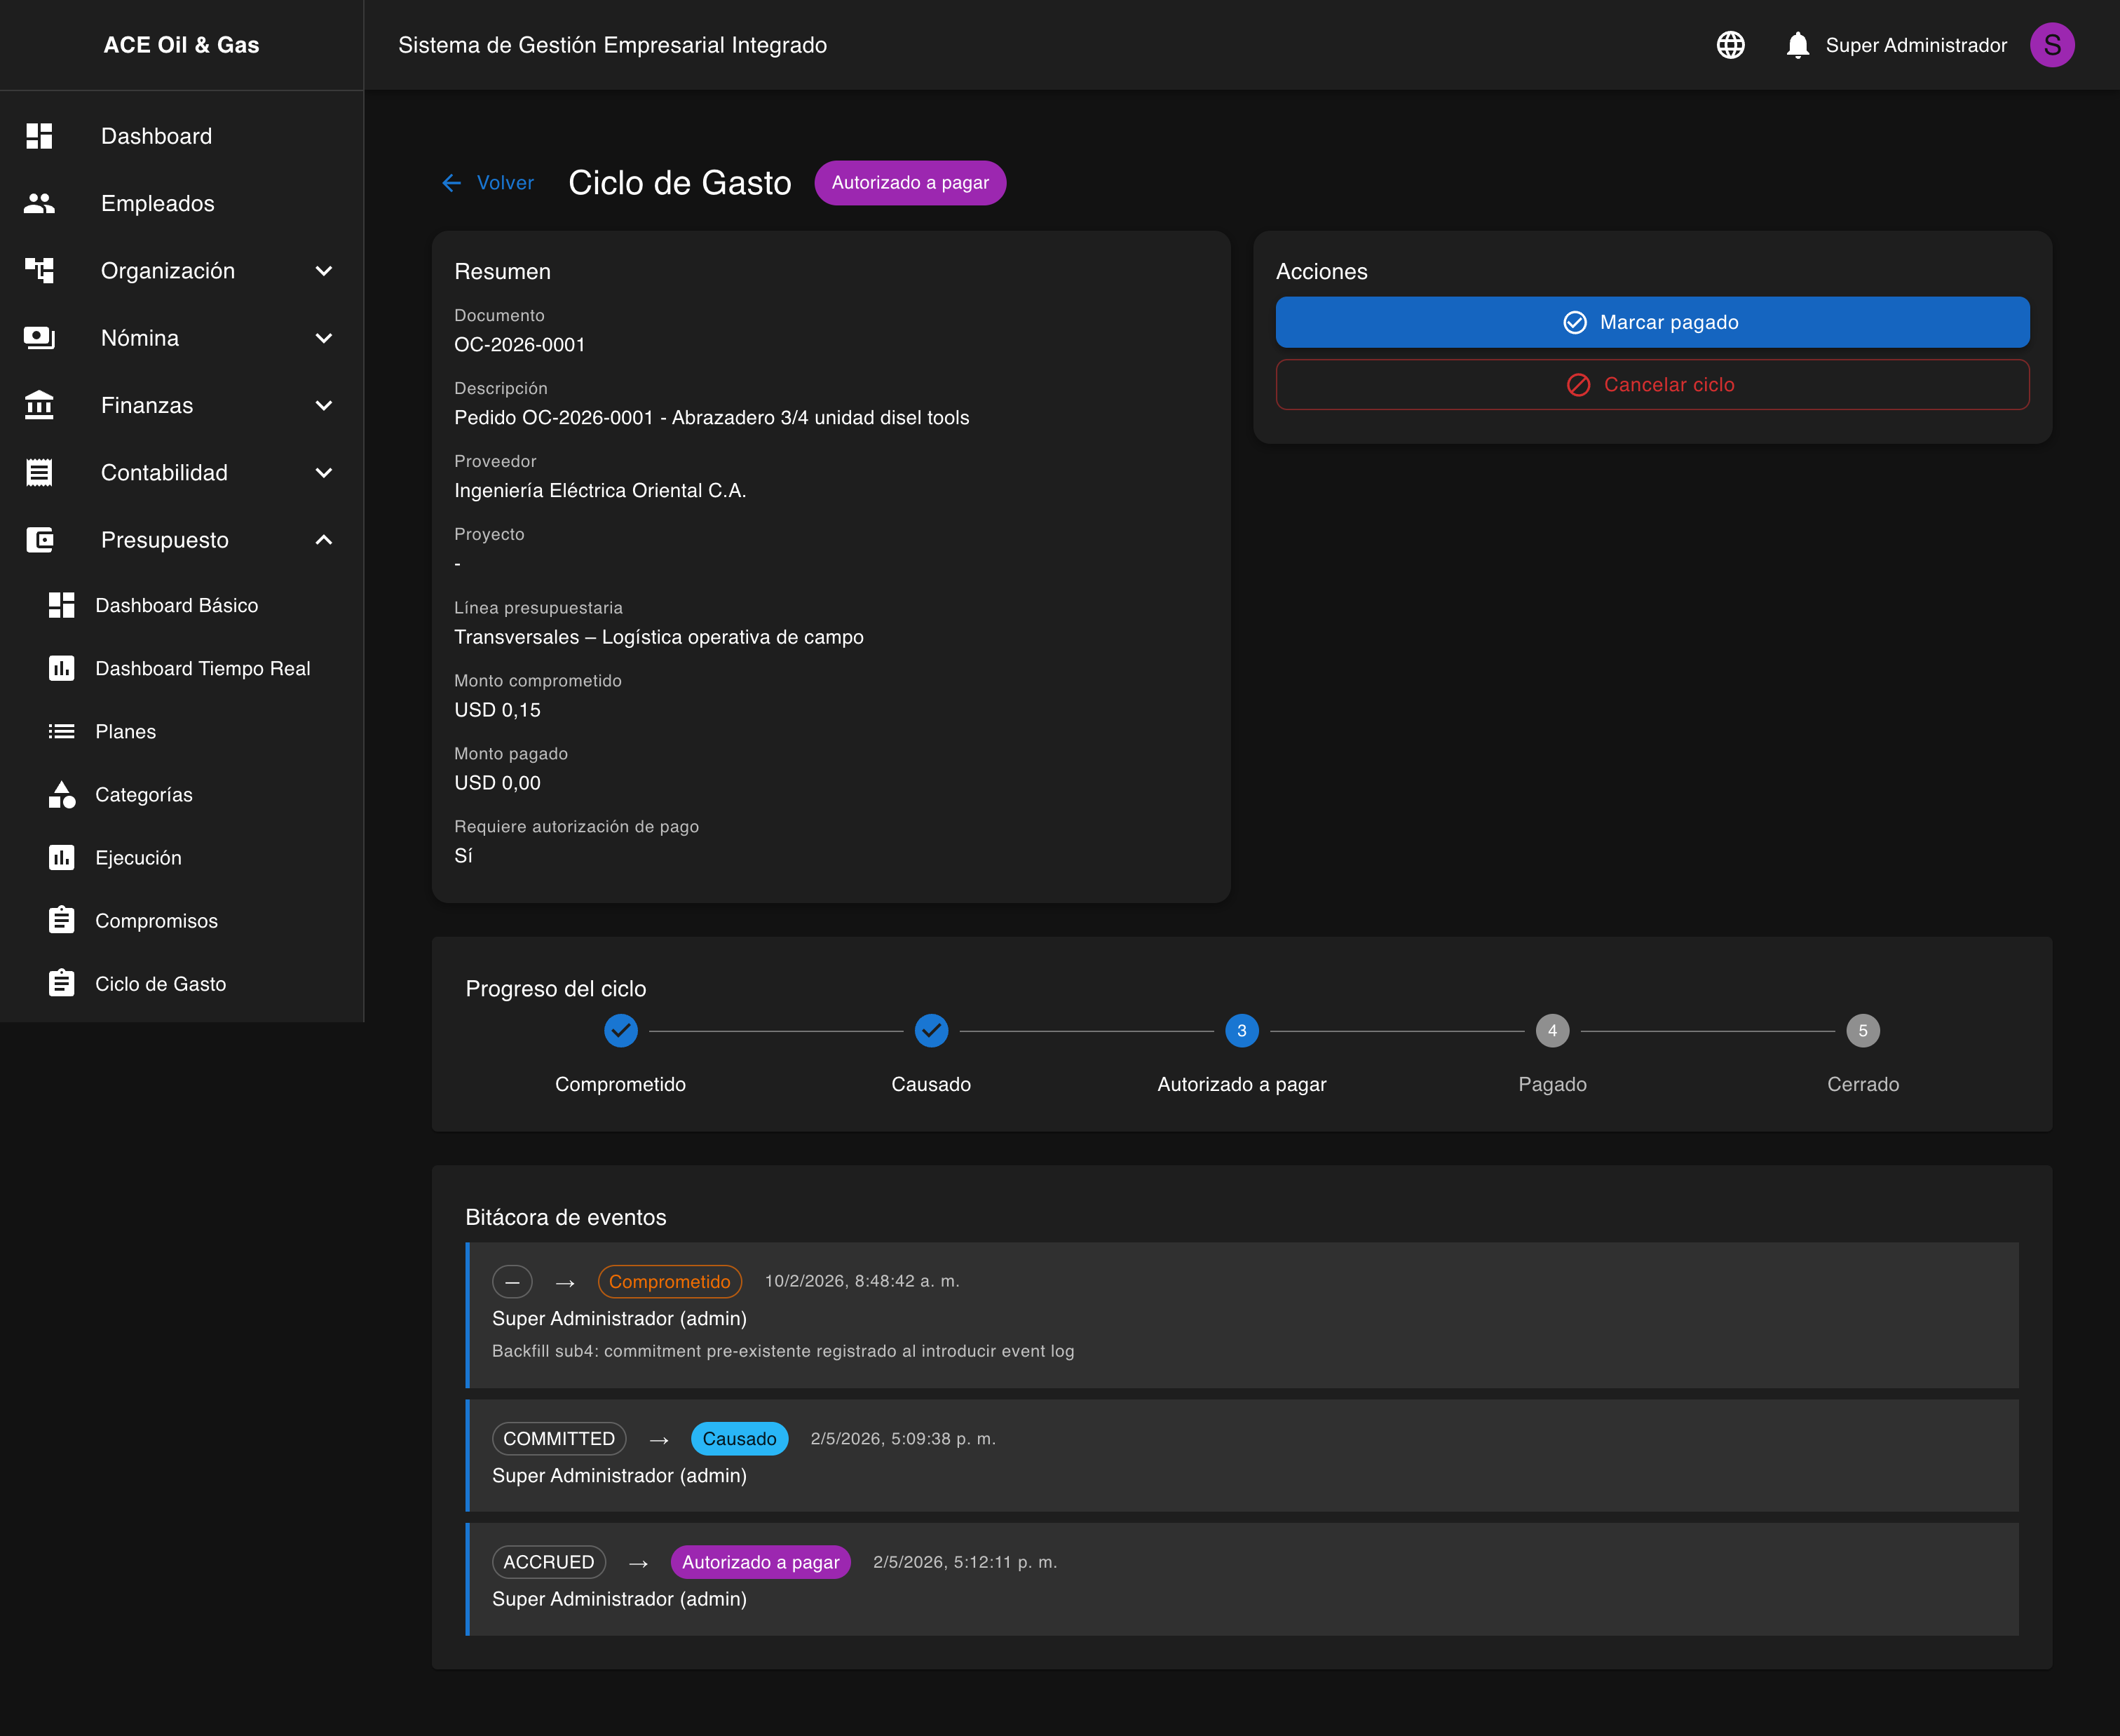Open the Compromisos submenu item

click(182, 920)
